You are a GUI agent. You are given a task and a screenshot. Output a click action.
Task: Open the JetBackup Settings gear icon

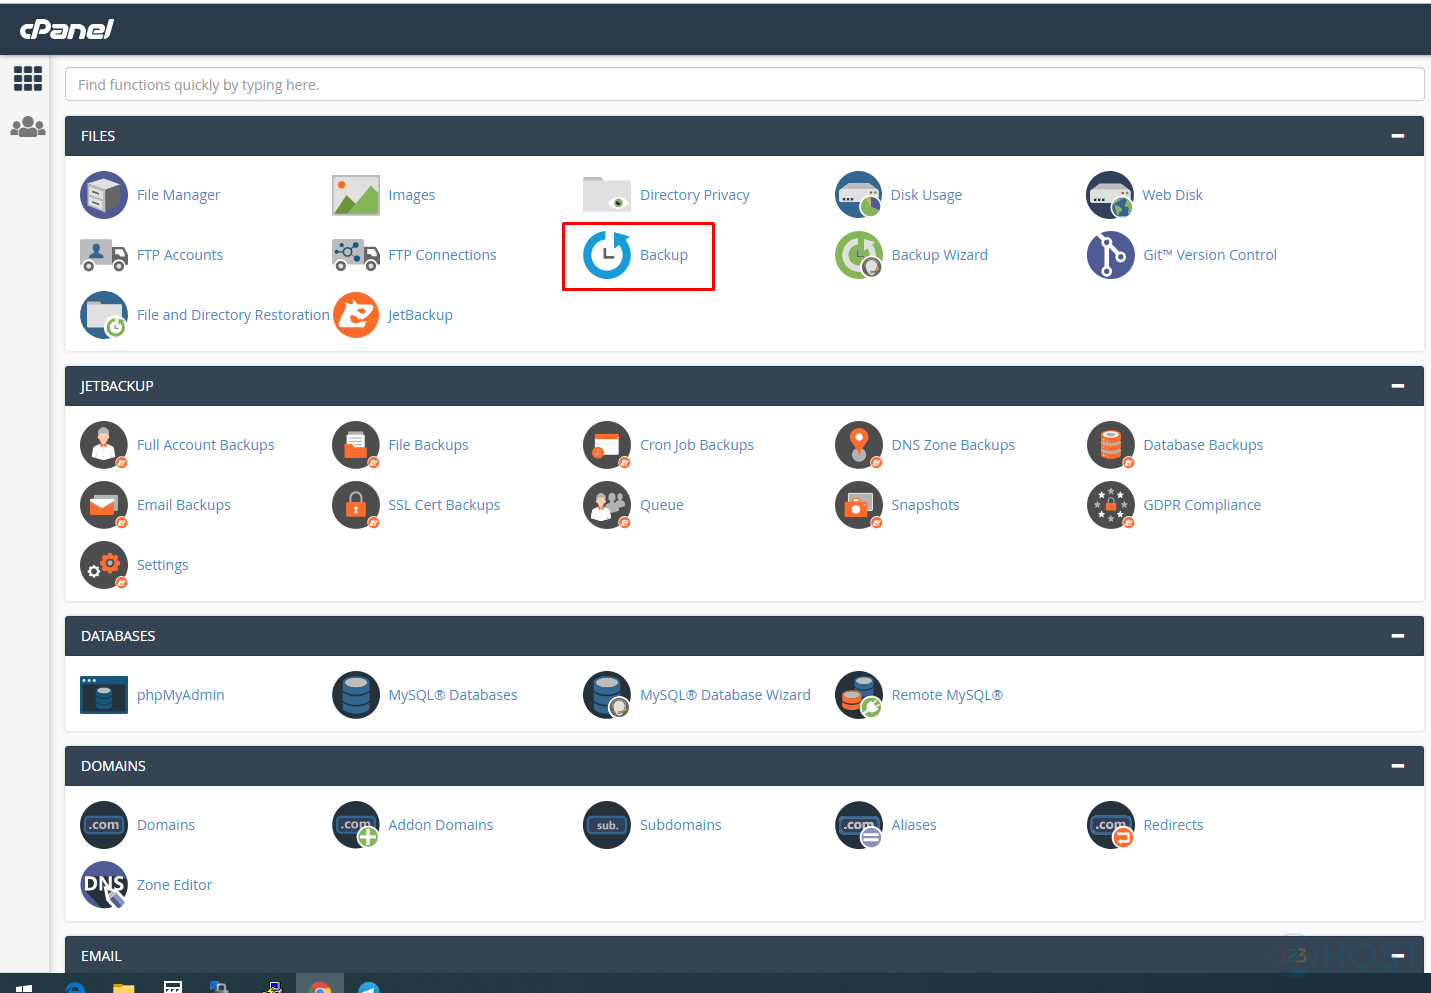(104, 565)
